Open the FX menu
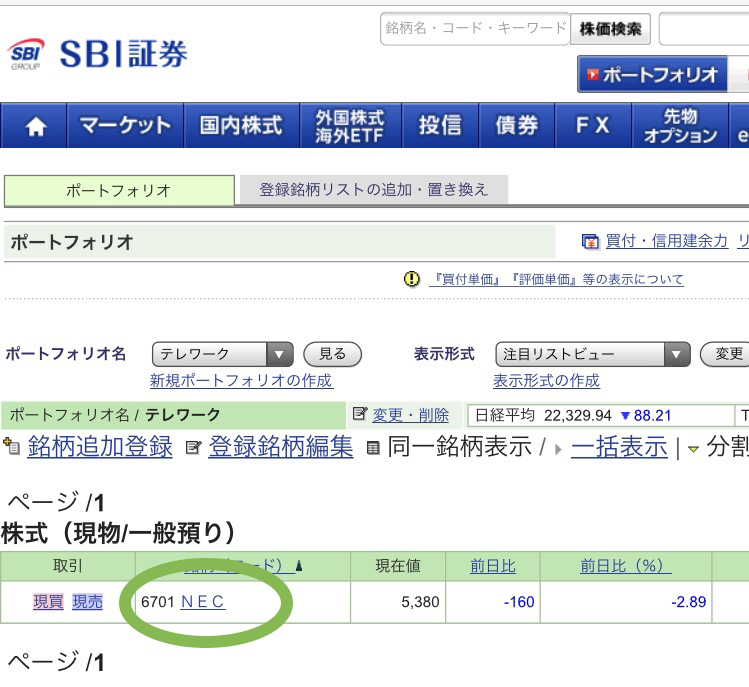The image size is (749, 687). [593, 126]
